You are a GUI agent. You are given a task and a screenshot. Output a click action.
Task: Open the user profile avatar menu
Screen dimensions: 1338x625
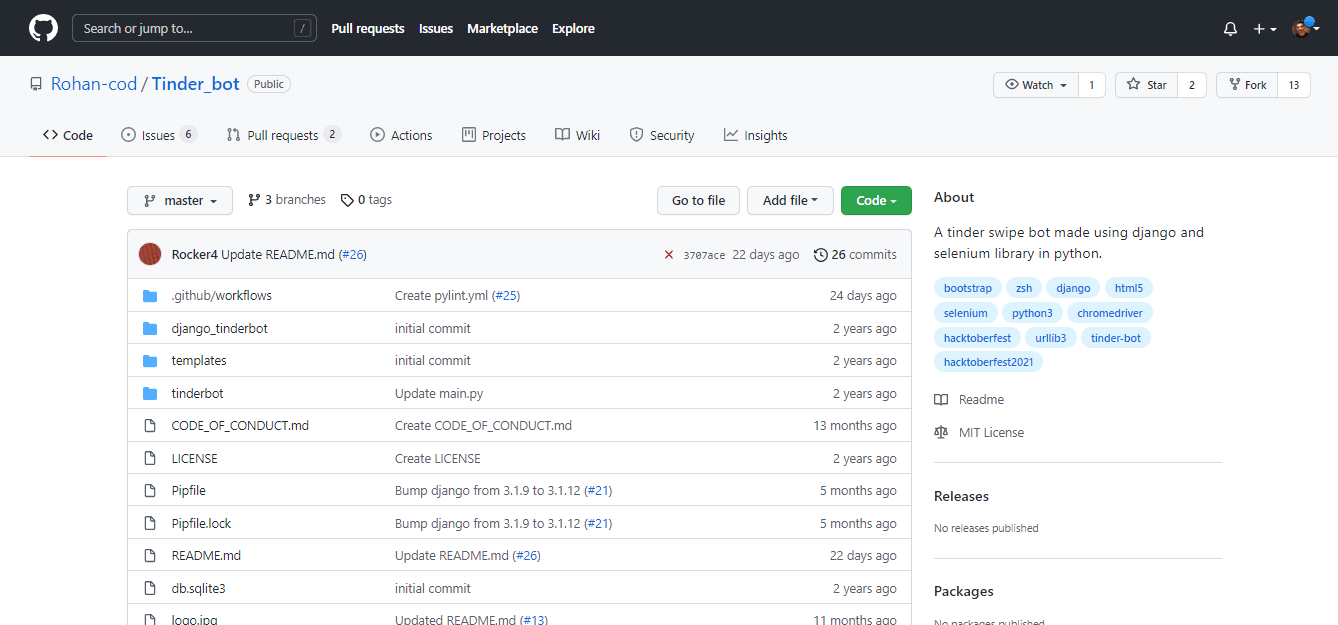click(x=1304, y=28)
